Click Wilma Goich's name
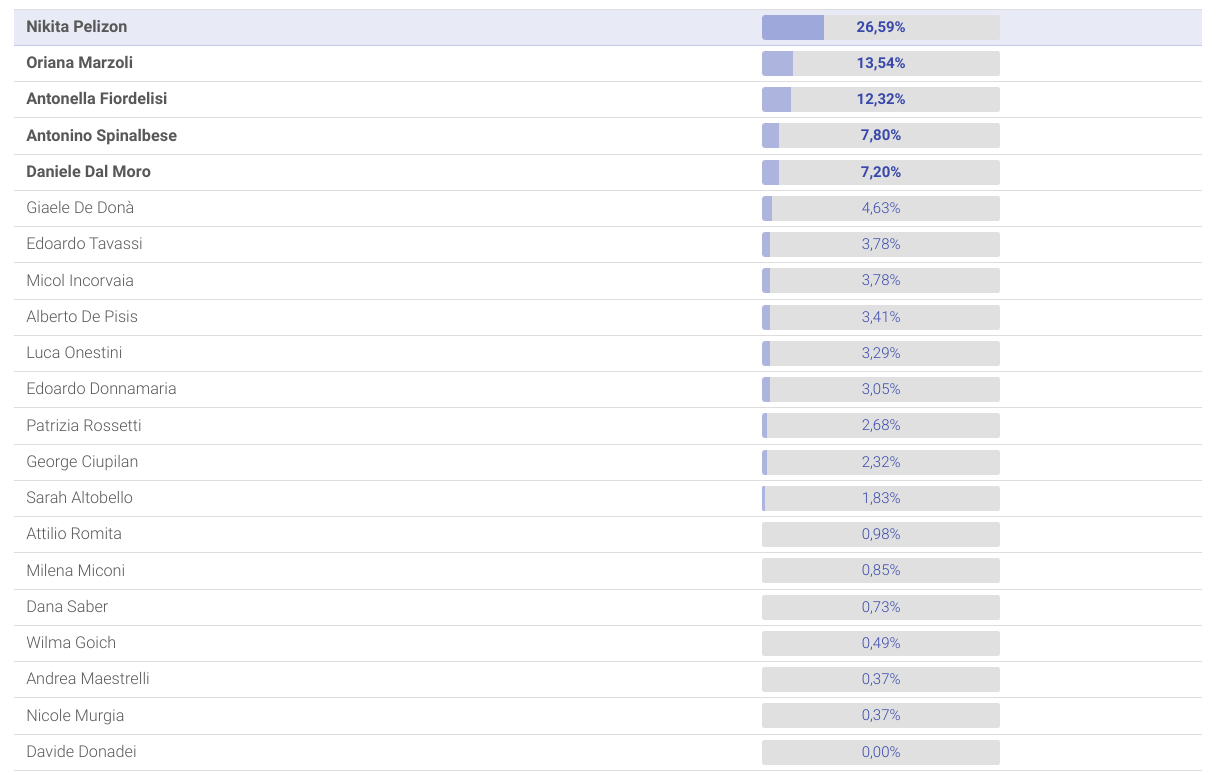This screenshot has width=1217, height=771. tap(71, 643)
